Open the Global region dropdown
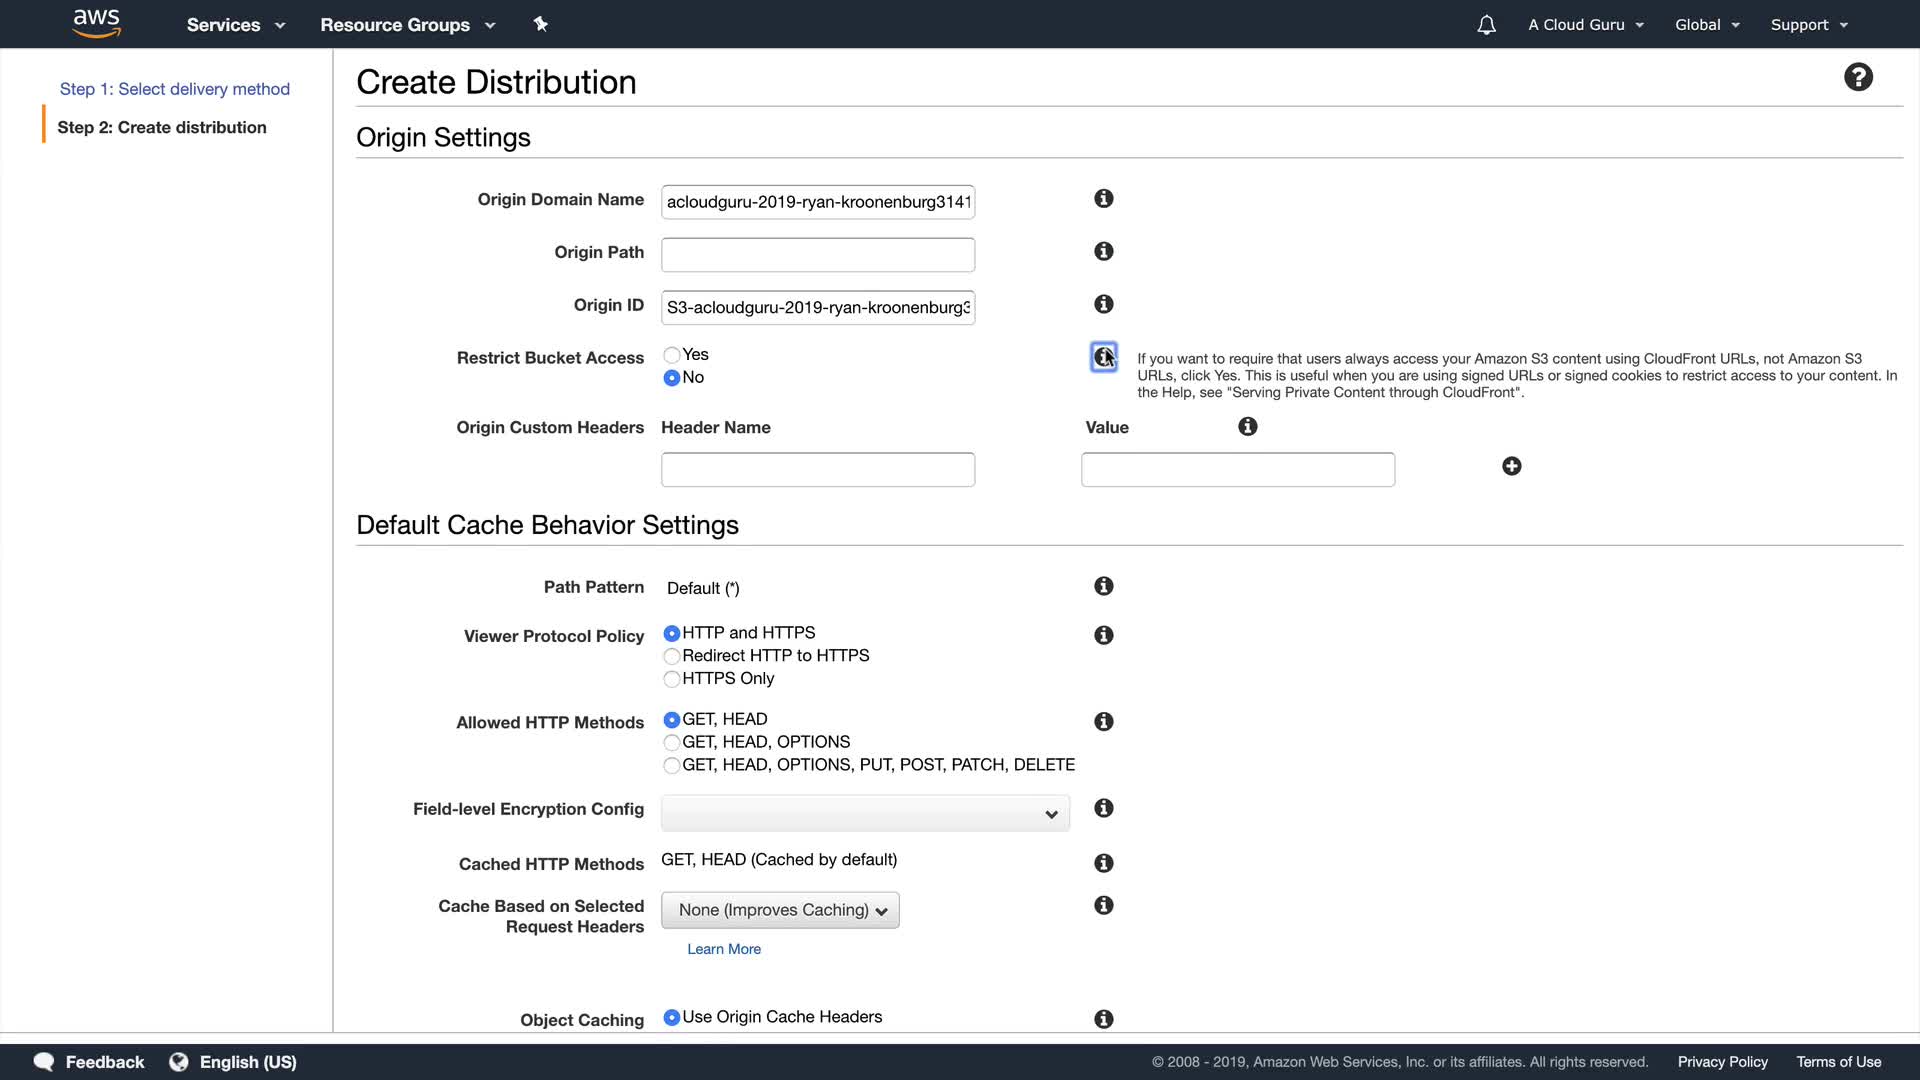 (1706, 25)
